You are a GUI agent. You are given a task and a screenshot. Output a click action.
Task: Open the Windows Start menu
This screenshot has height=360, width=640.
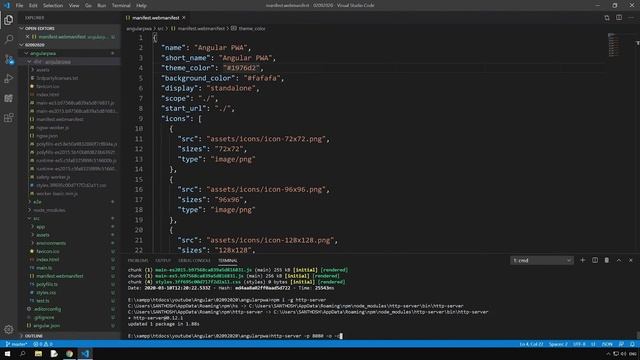(7, 353)
